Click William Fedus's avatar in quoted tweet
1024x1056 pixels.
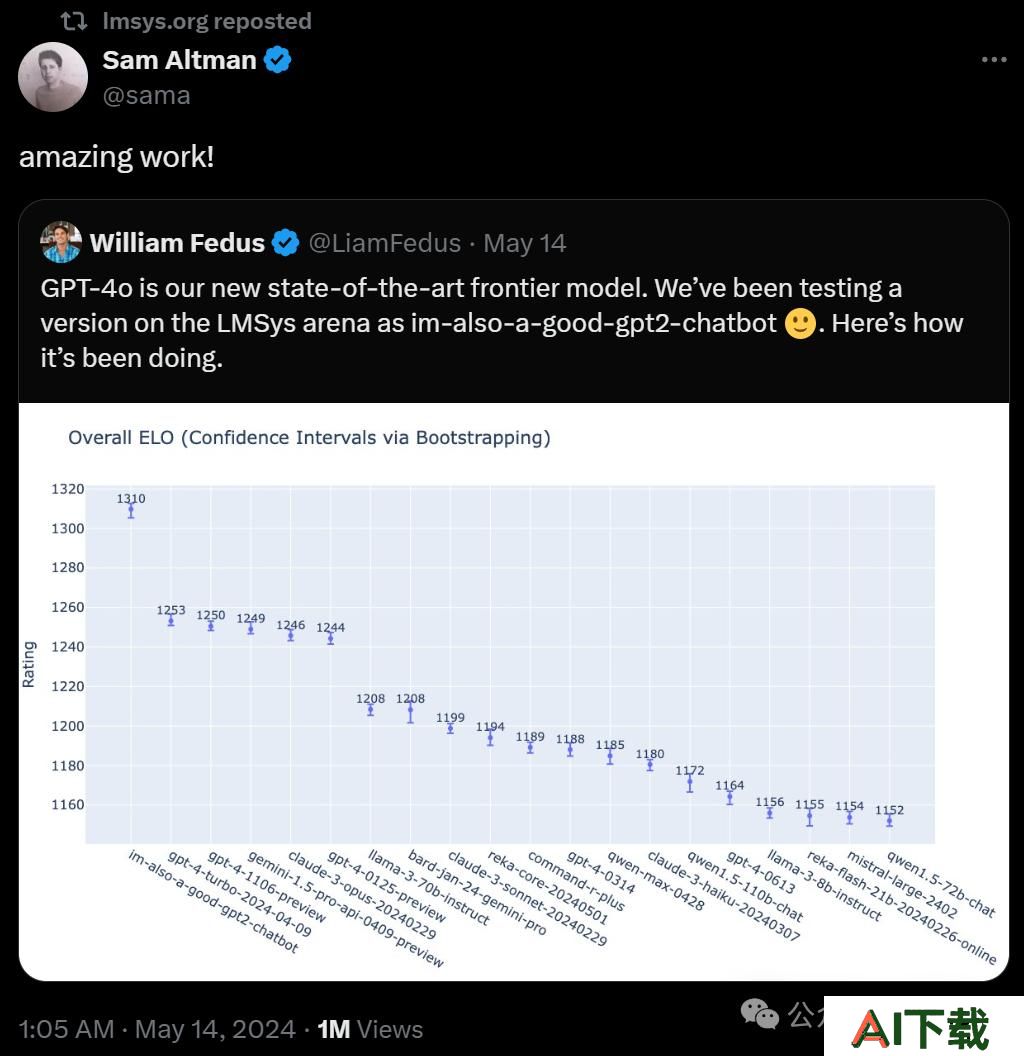[61, 242]
